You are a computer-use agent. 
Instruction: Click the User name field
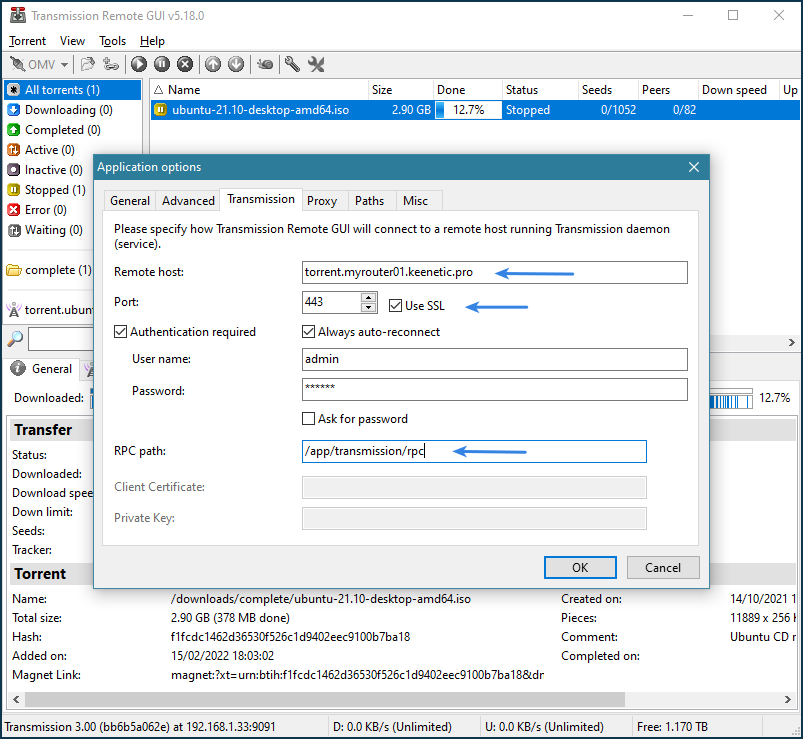click(495, 360)
